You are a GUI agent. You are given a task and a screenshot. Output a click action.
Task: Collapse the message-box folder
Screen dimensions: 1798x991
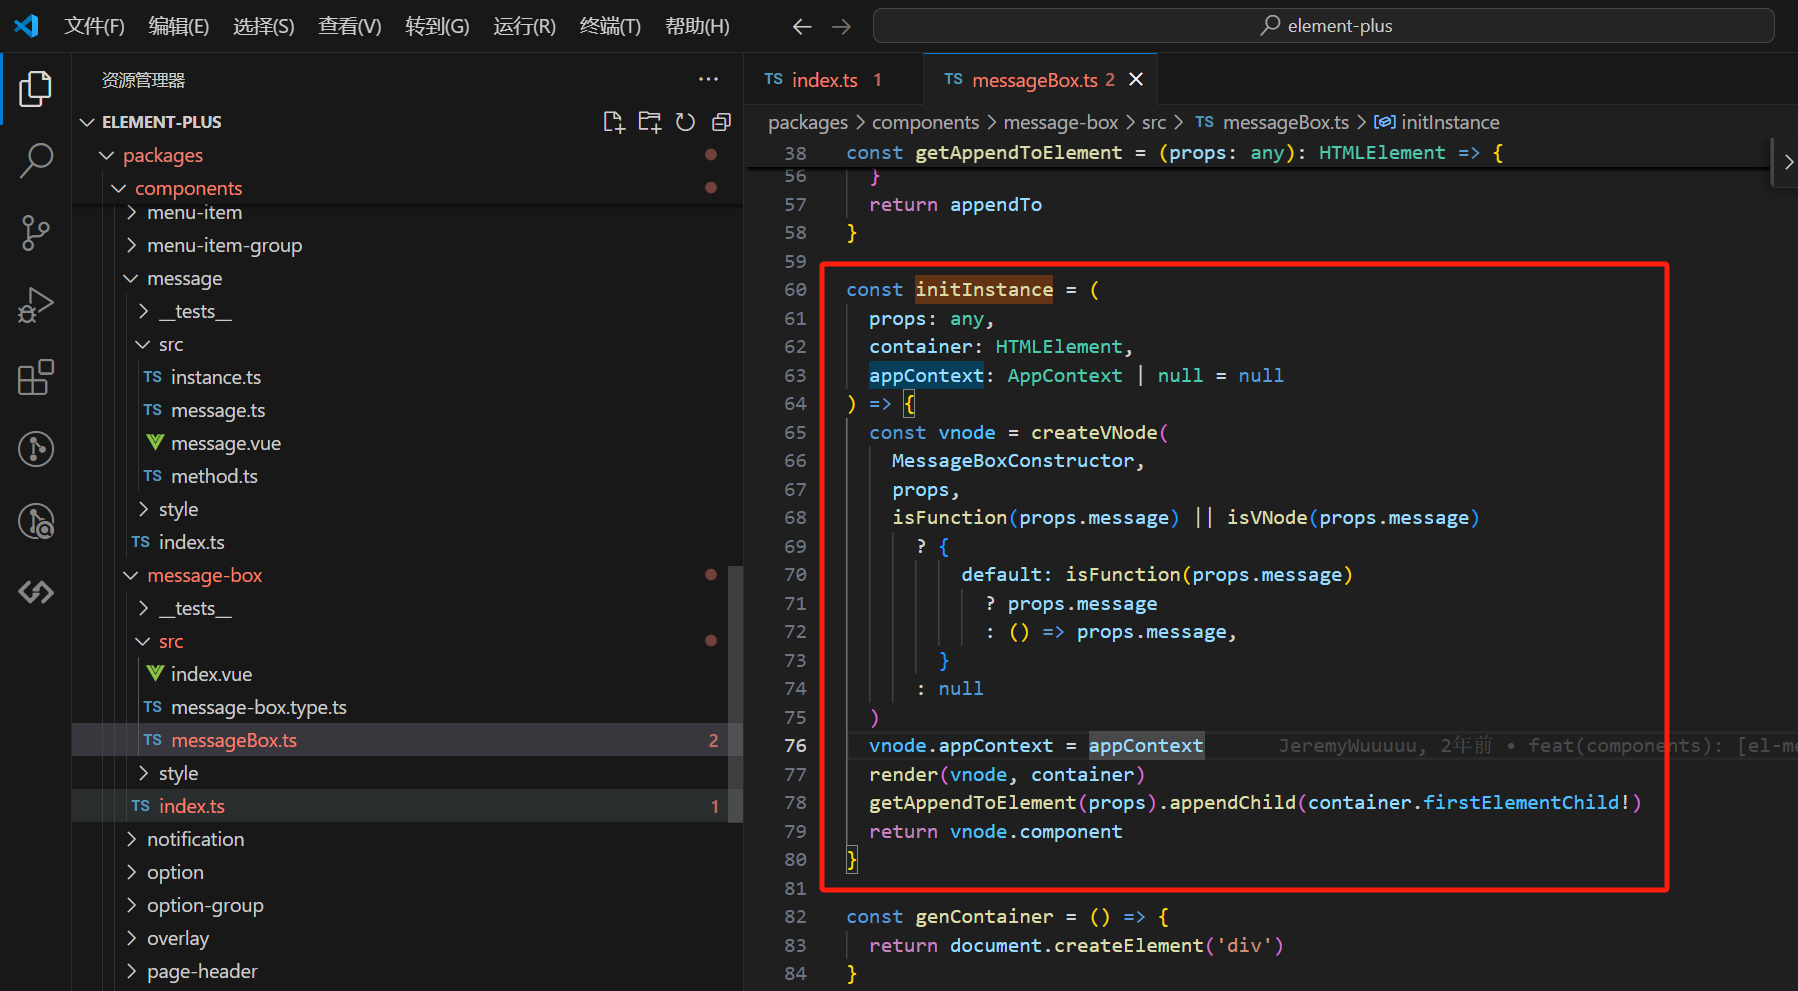[204, 575]
